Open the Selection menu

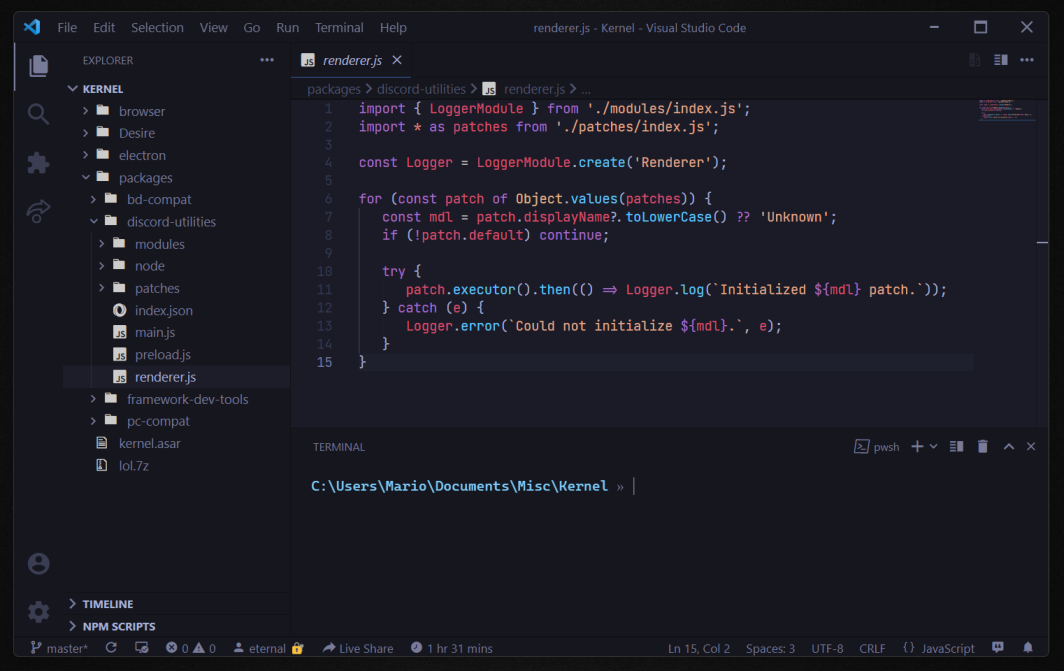(157, 28)
